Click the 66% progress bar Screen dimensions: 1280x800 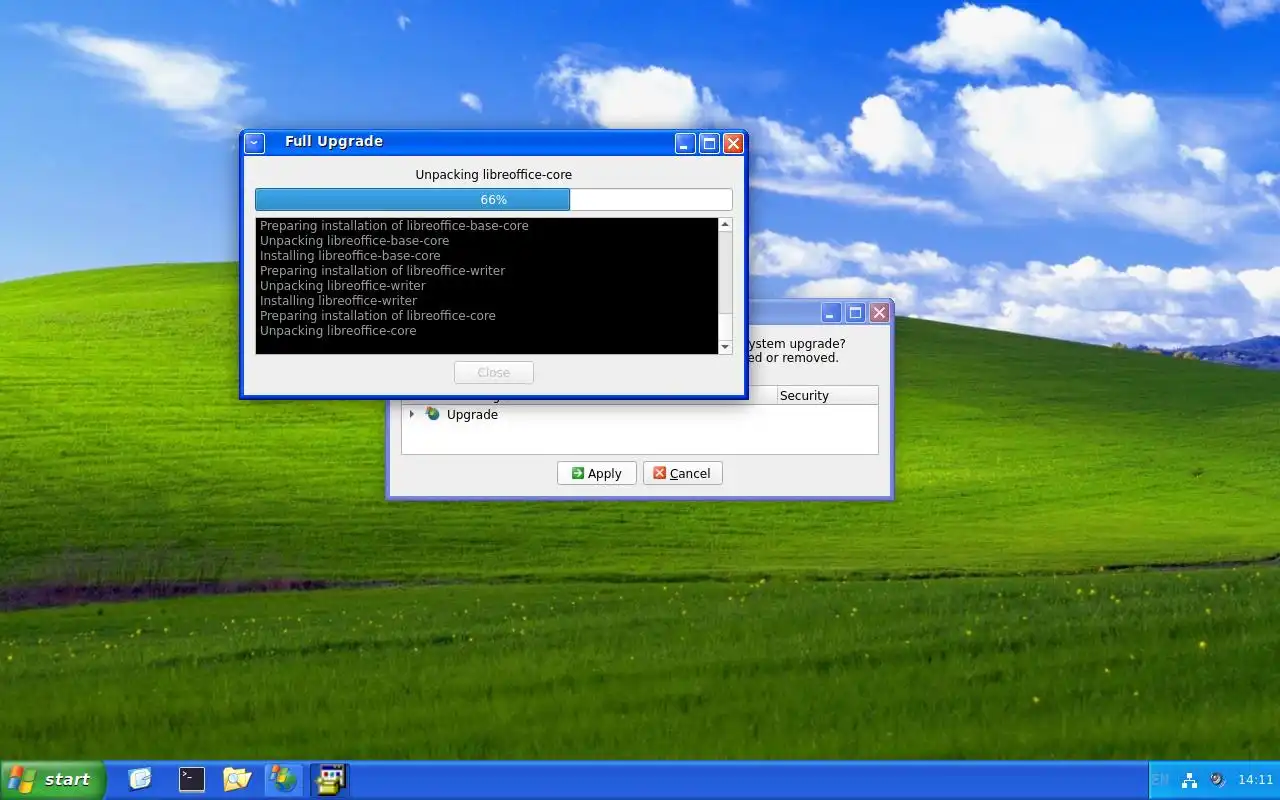[x=494, y=200]
